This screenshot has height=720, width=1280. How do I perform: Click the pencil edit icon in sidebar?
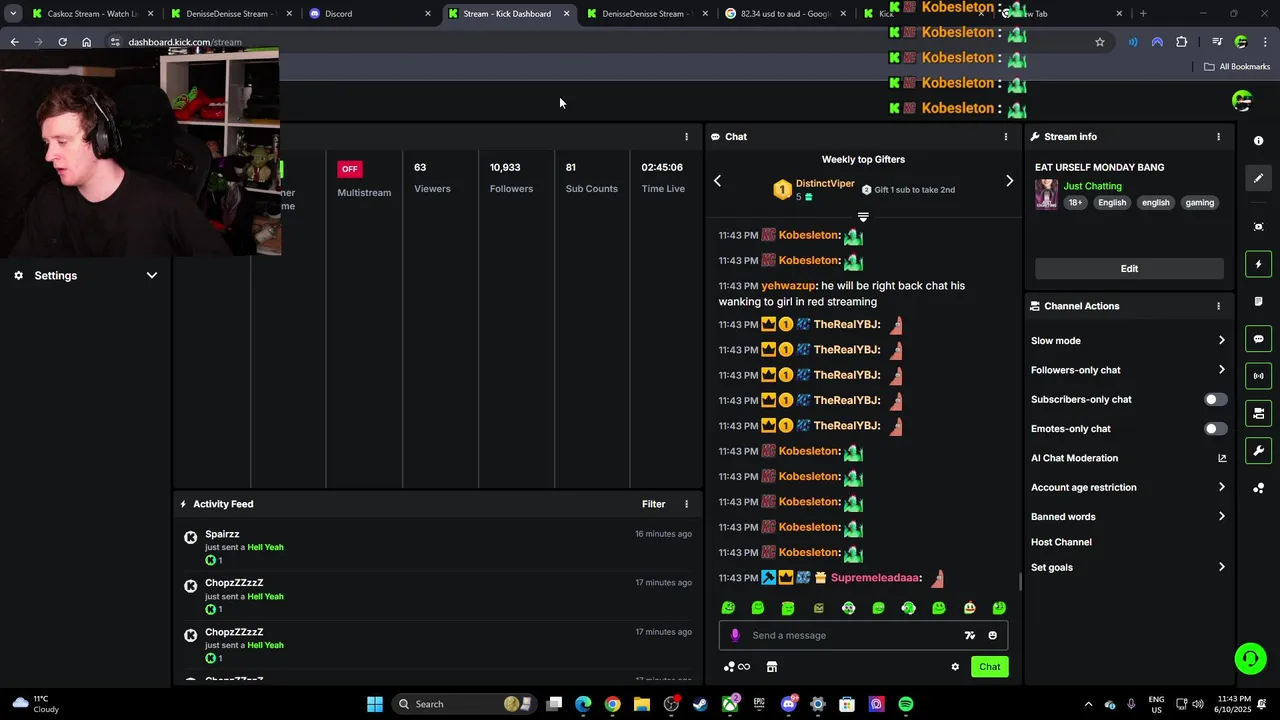pyautogui.click(x=1259, y=178)
